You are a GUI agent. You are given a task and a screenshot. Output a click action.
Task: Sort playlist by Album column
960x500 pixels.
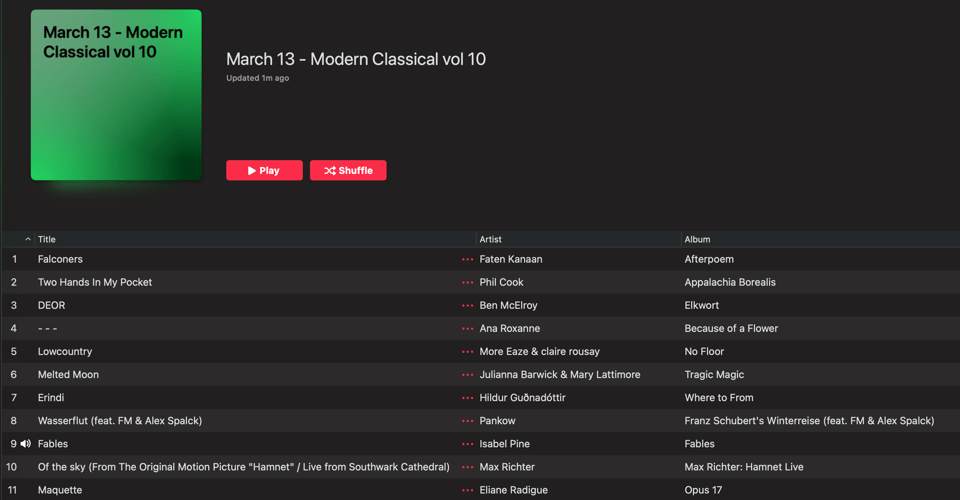point(697,240)
